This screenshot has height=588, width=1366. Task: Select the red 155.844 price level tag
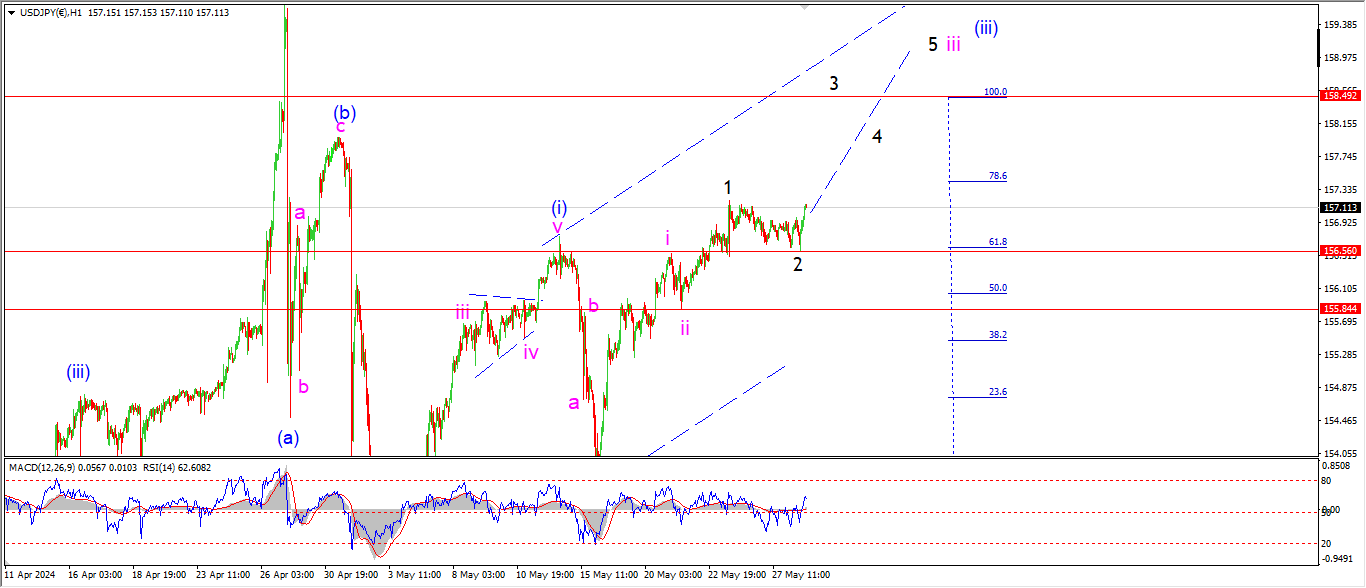click(1339, 310)
